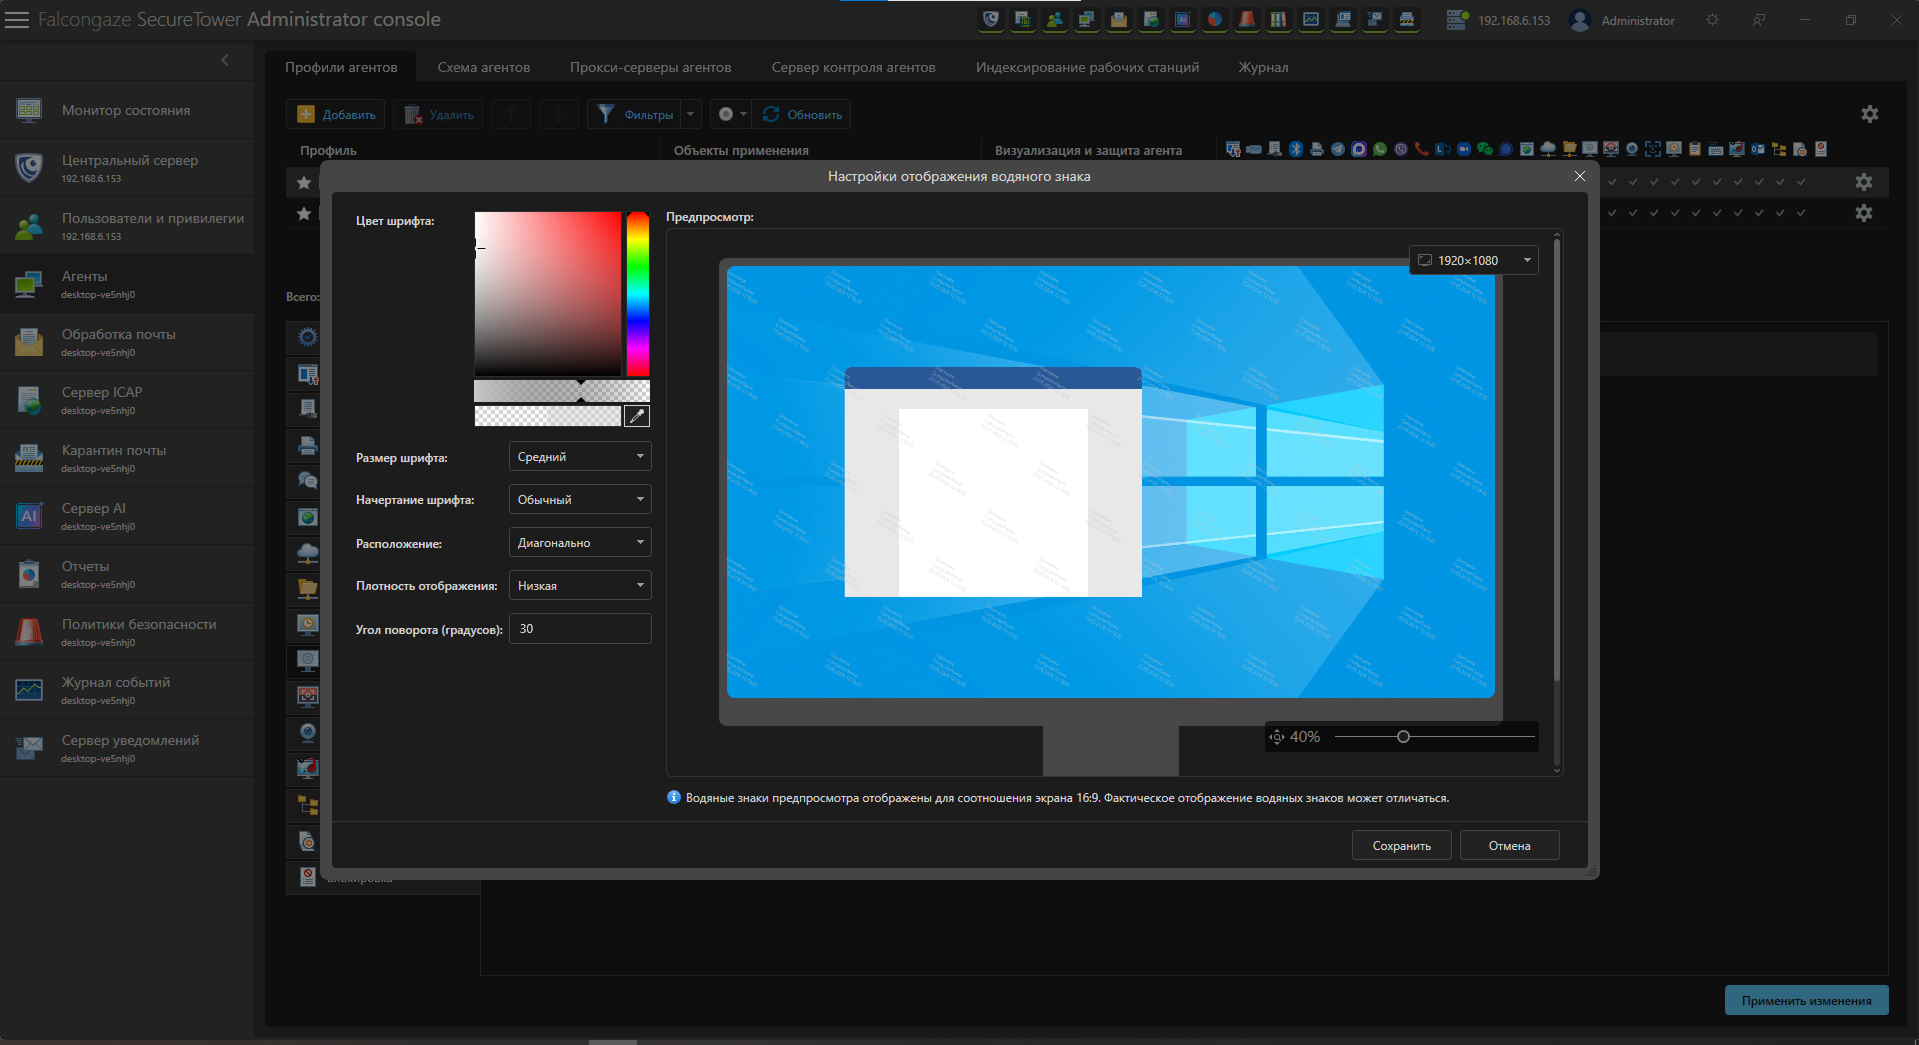Click the WeChat column icon
Image resolution: width=1919 pixels, height=1045 pixels.
(1485, 149)
